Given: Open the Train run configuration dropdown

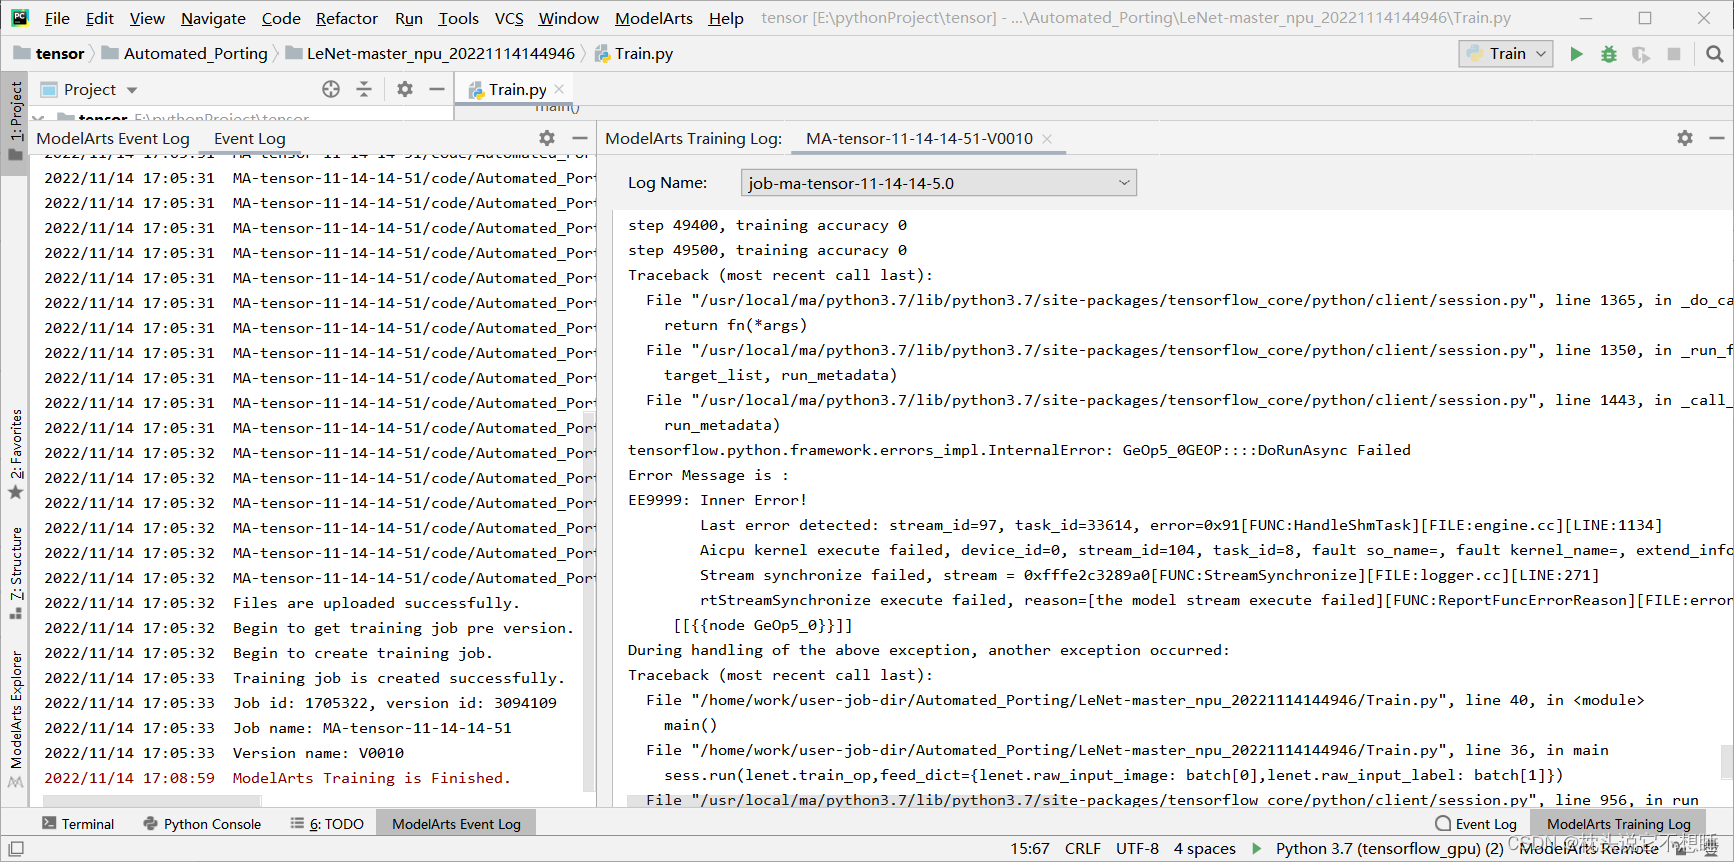Looking at the screenshot, I should point(1506,54).
